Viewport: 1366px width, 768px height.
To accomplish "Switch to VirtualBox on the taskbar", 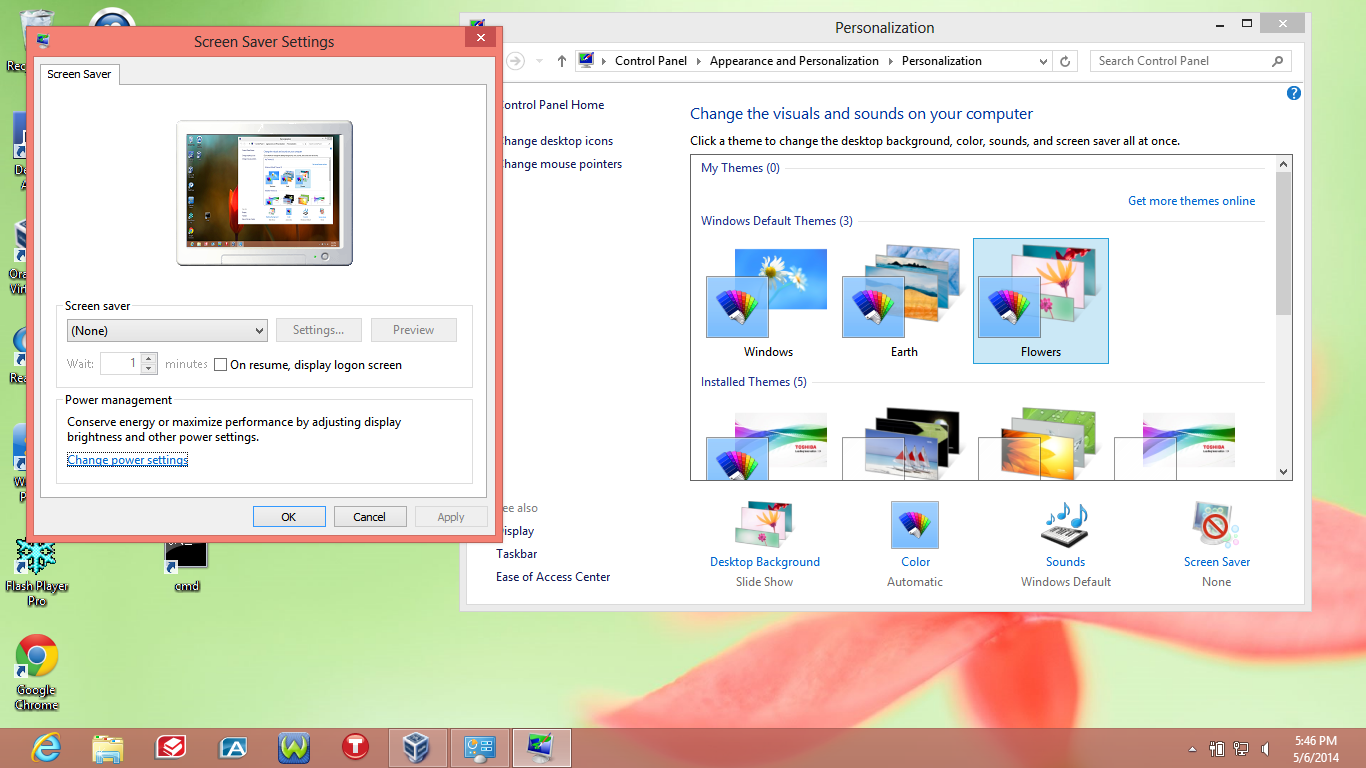I will pos(417,748).
